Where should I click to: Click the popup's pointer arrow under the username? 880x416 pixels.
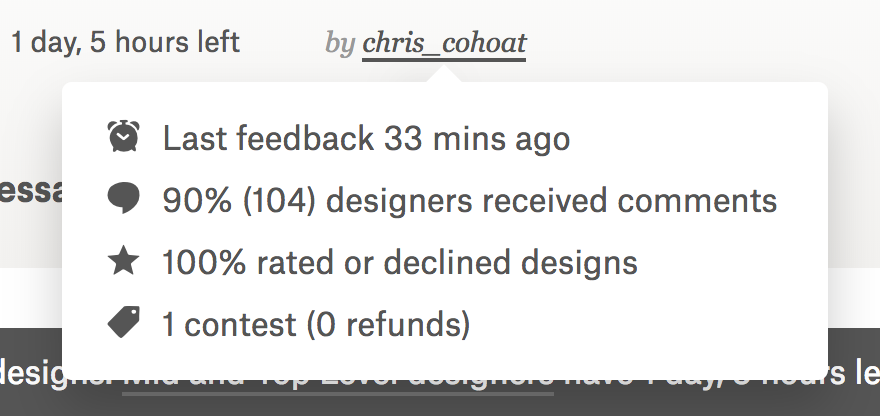pyautogui.click(x=445, y=75)
